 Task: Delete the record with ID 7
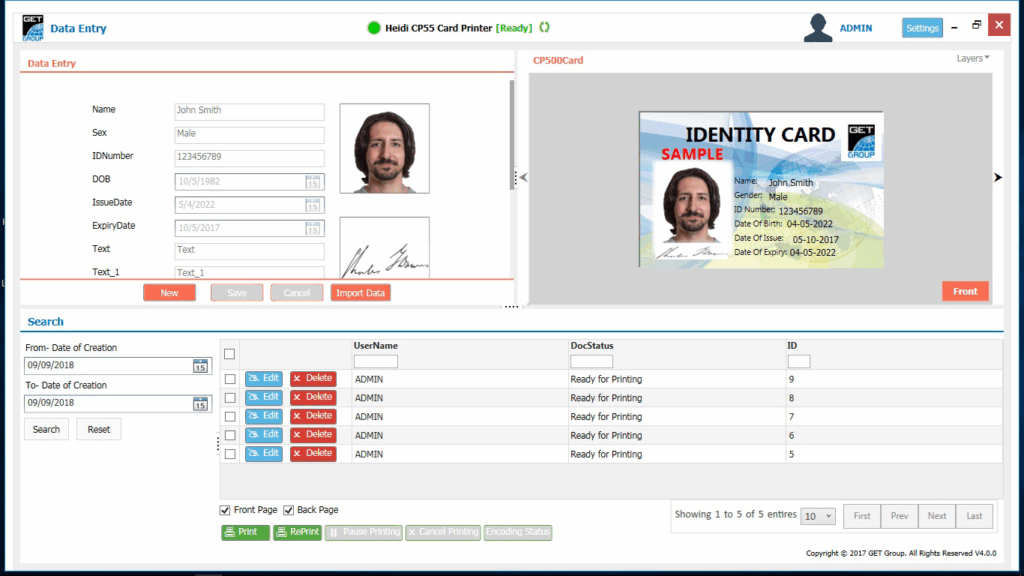(313, 416)
